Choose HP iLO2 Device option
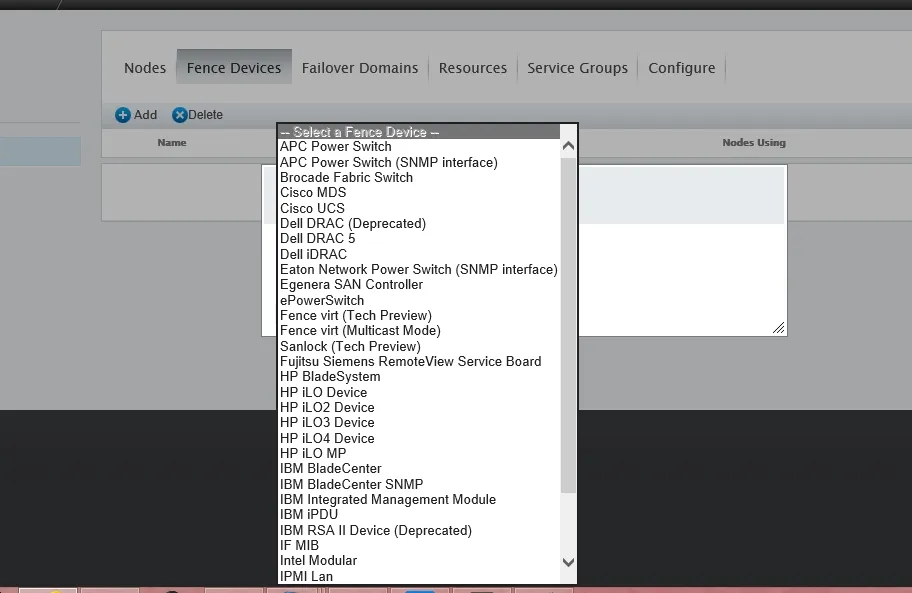This screenshot has width=912, height=593. click(x=419, y=407)
